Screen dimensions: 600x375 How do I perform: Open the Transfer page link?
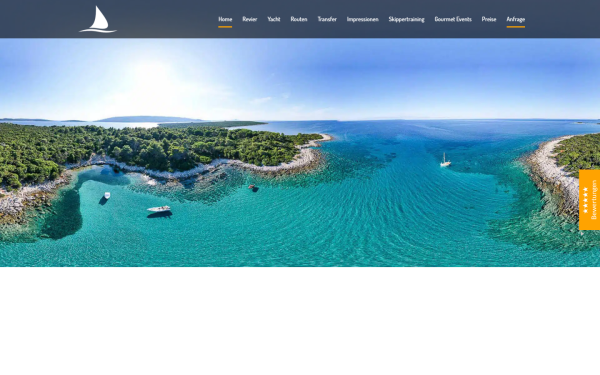[x=327, y=19]
